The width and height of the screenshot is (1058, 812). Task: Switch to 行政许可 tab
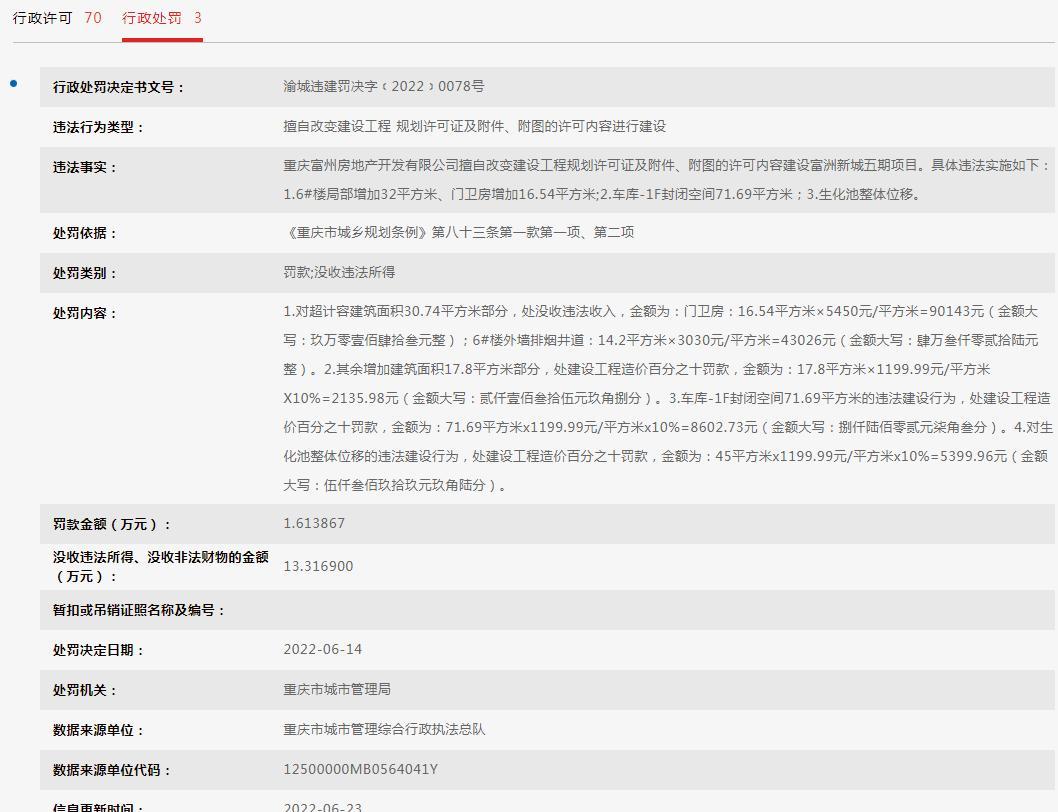(x=57, y=18)
